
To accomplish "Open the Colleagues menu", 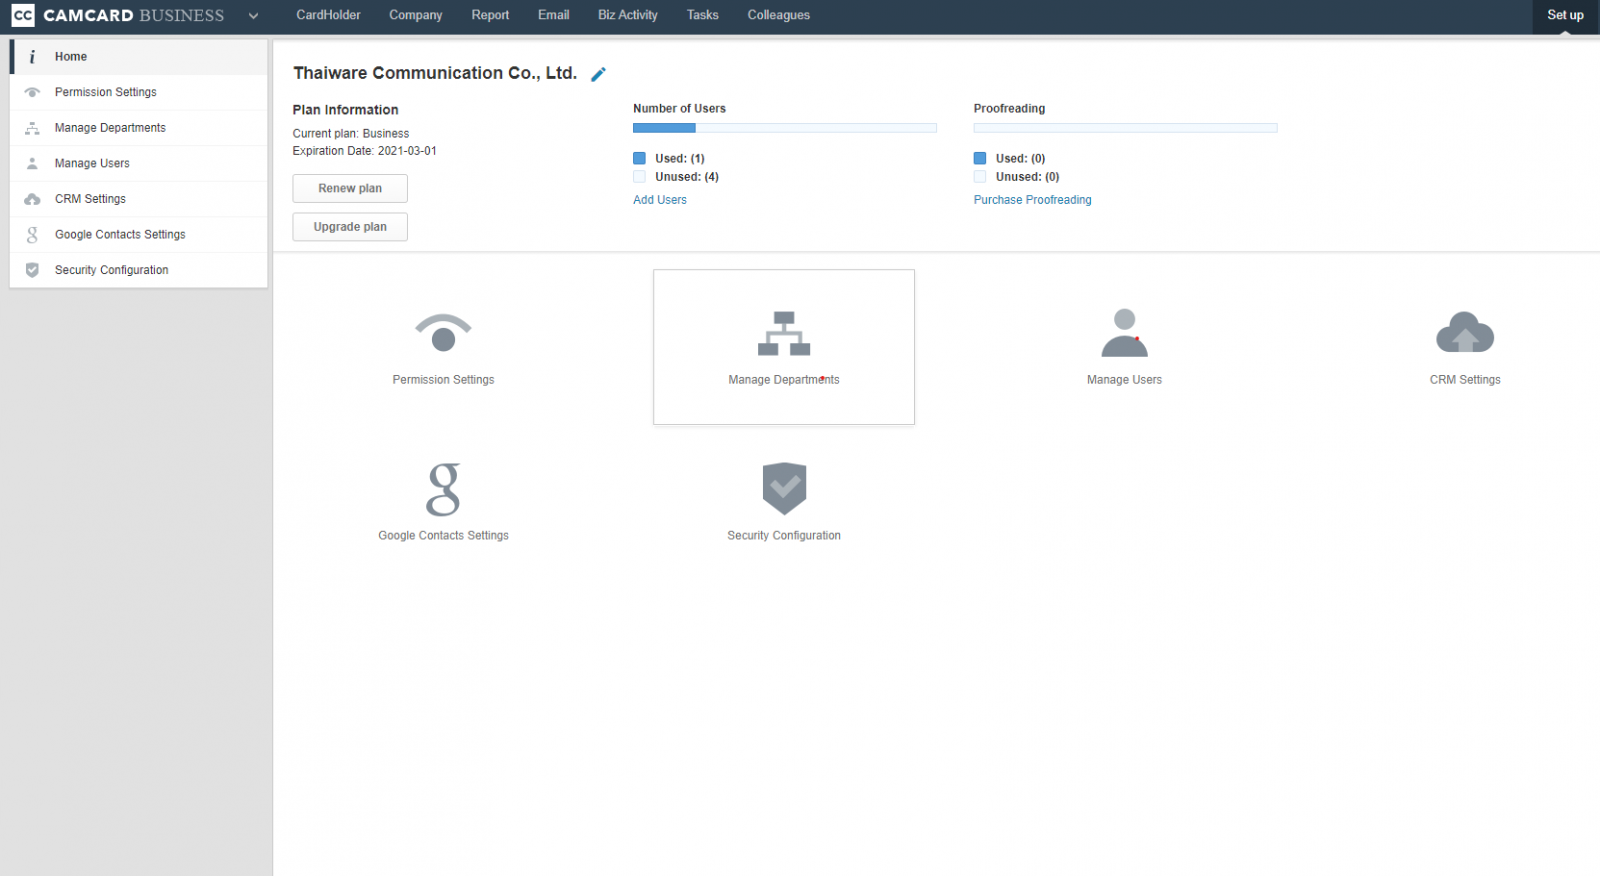I will click(x=779, y=15).
